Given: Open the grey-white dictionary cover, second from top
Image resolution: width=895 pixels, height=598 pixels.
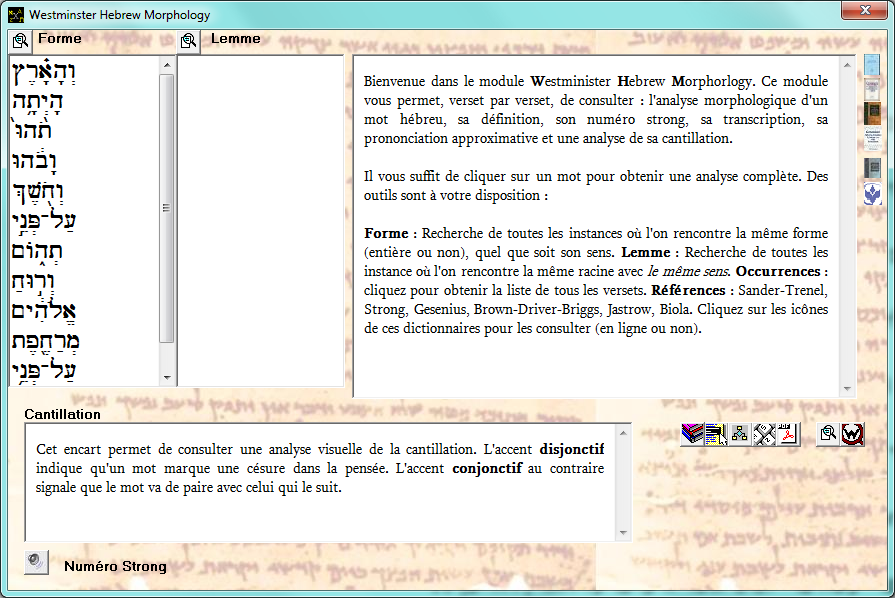Looking at the screenshot, I should point(872,89).
